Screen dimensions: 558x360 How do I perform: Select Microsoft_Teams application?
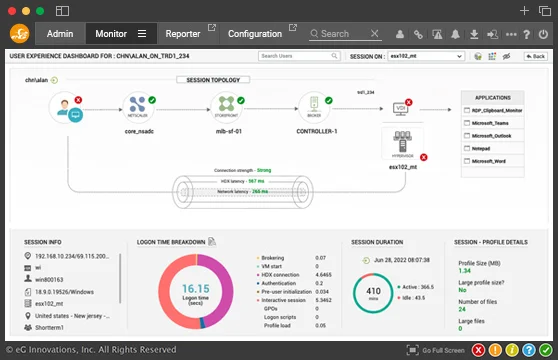coord(493,123)
